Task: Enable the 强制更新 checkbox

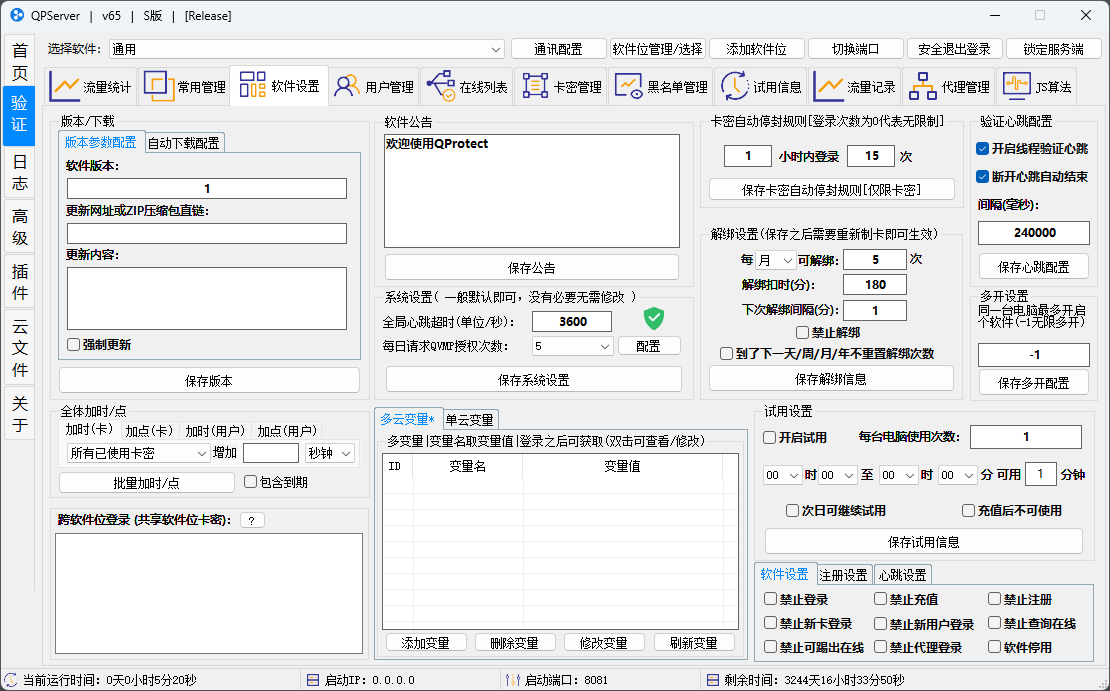Action: pyautogui.click(x=73, y=345)
